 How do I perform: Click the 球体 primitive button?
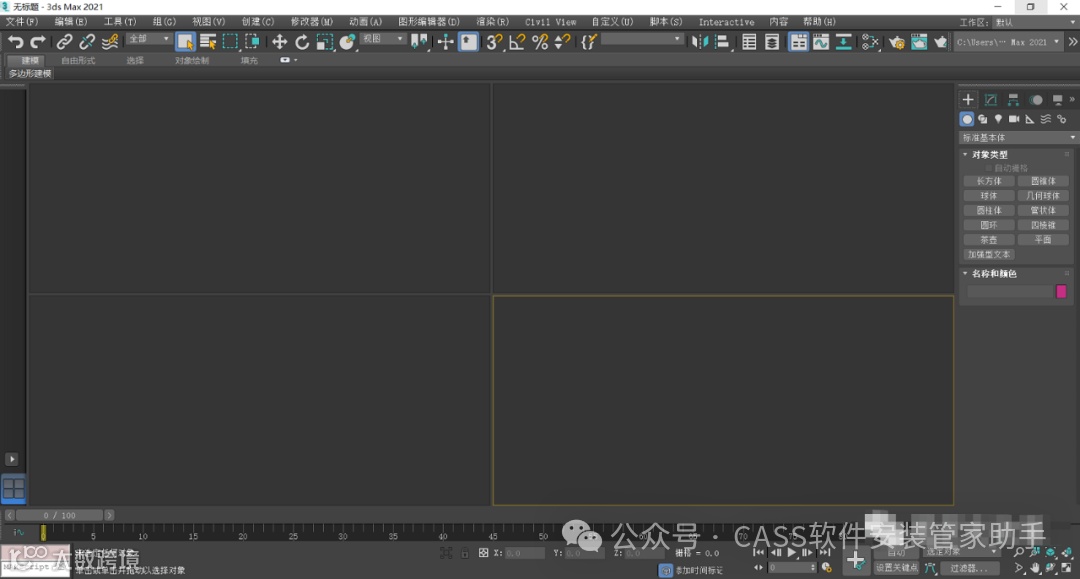click(988, 196)
